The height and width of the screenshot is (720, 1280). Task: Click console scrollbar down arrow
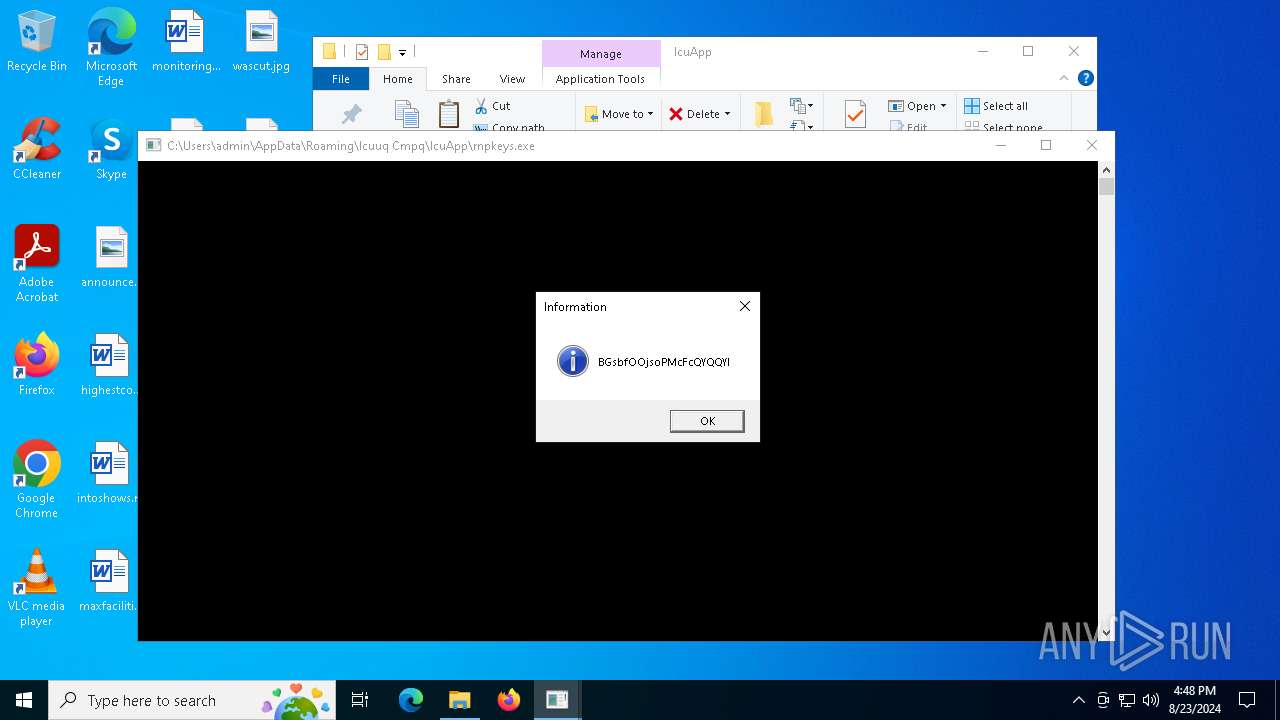pos(1106,633)
